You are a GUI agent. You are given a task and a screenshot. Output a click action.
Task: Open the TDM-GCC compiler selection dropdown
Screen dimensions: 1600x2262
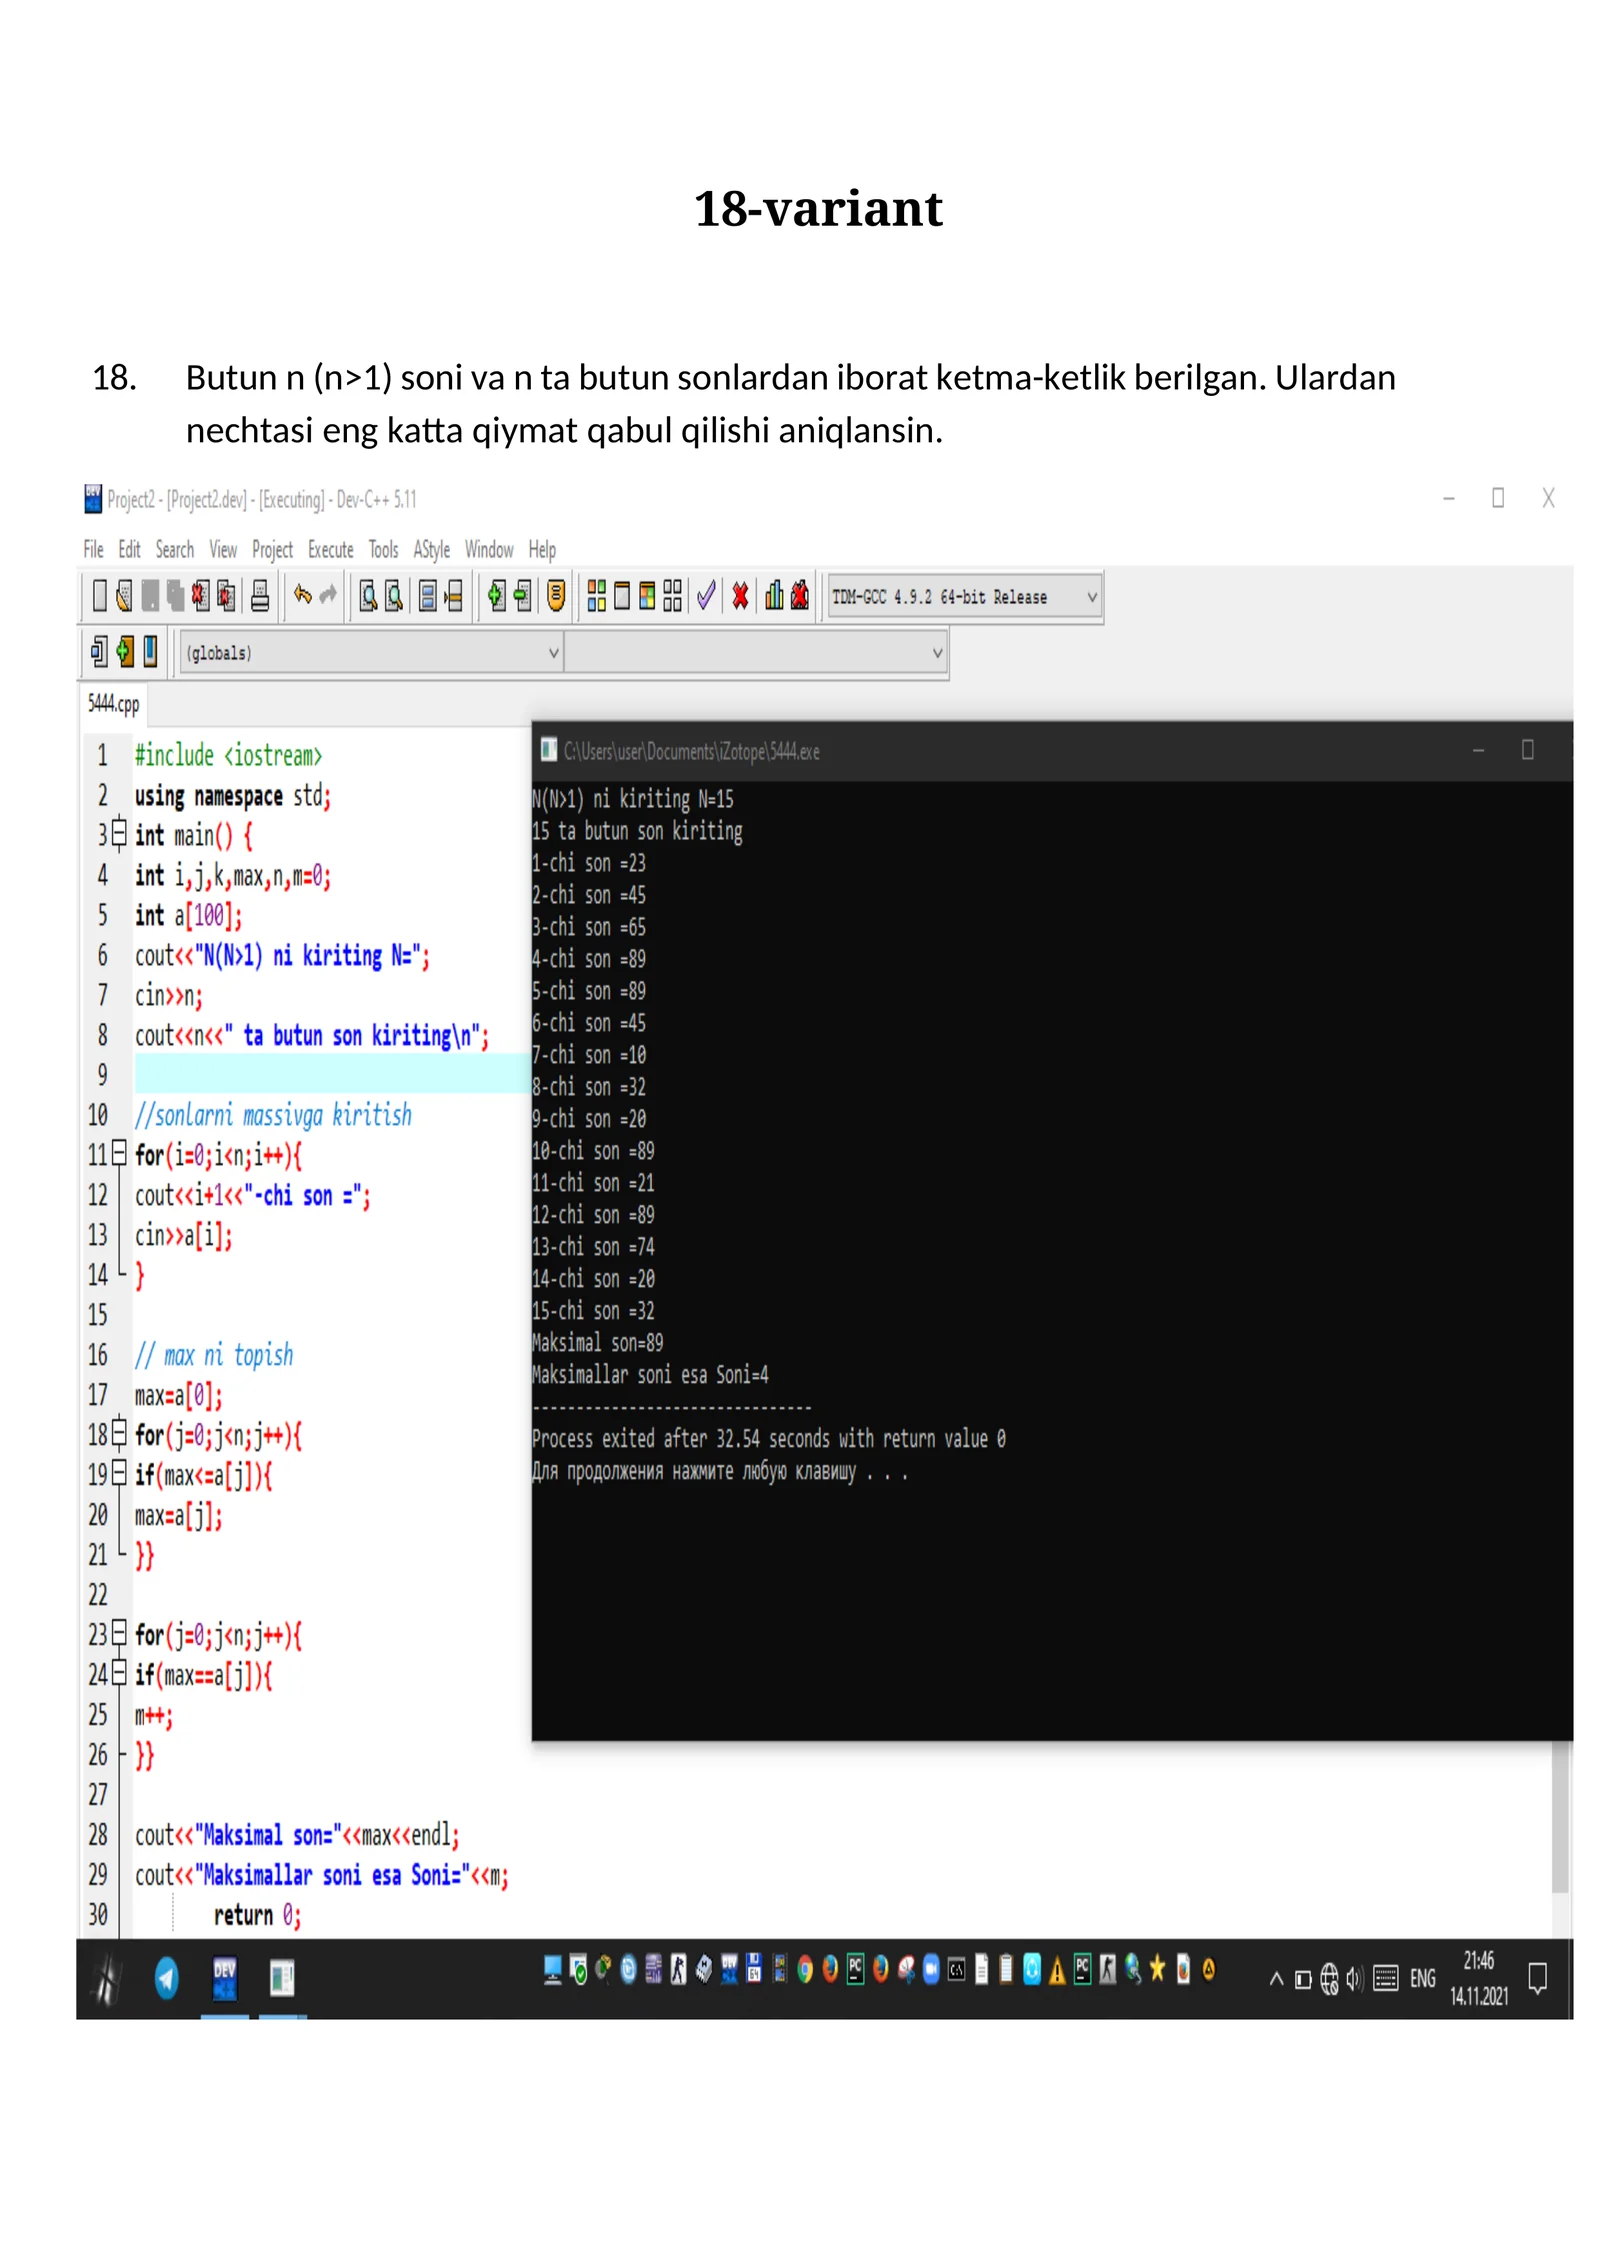1092,597
